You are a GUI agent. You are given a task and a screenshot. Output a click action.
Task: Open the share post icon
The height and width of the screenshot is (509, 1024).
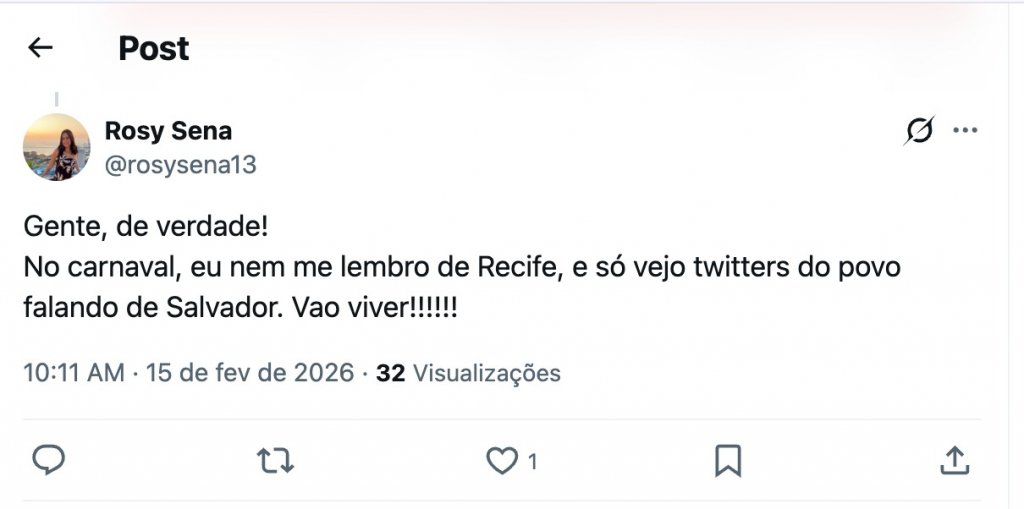pyautogui.click(x=954, y=460)
